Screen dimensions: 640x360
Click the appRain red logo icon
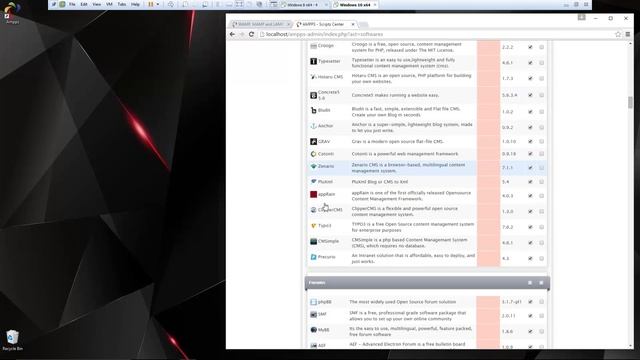(x=313, y=194)
